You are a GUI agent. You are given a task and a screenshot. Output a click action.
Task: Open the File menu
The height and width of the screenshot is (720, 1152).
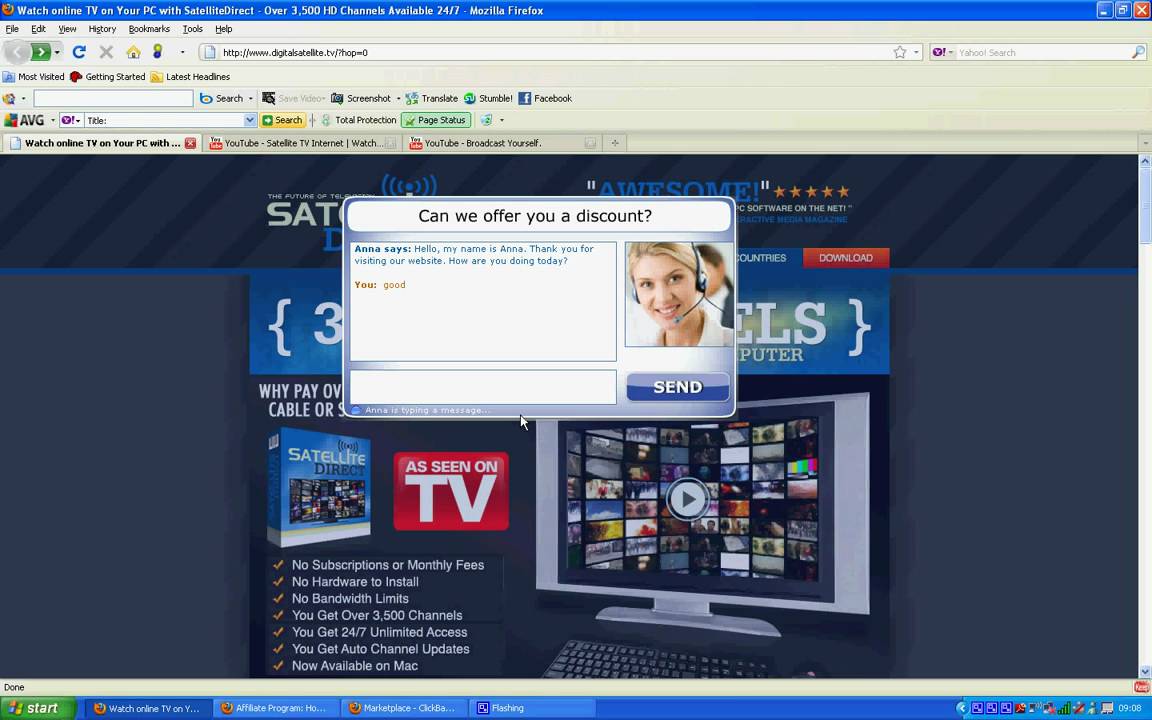click(12, 29)
